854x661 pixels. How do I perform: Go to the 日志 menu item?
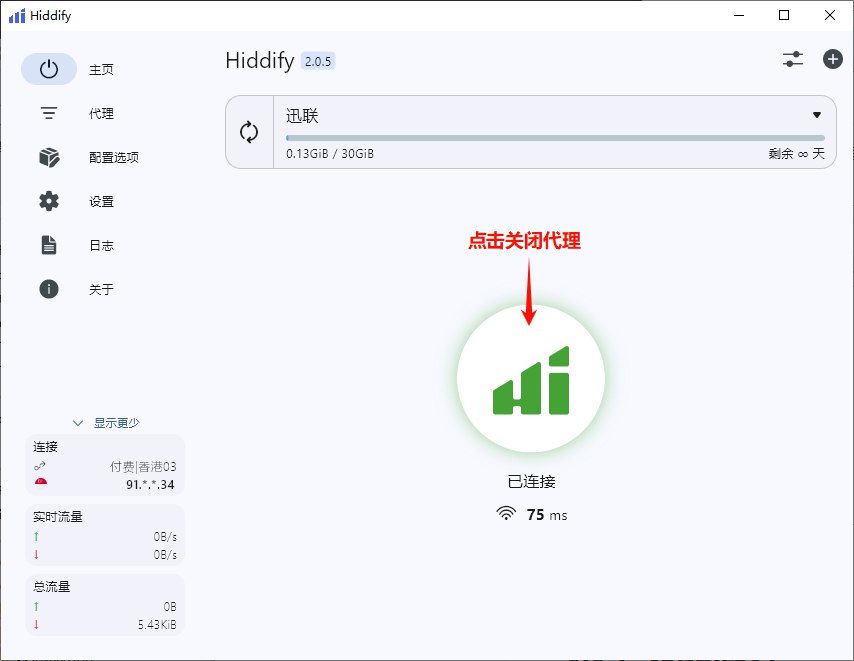[x=101, y=245]
